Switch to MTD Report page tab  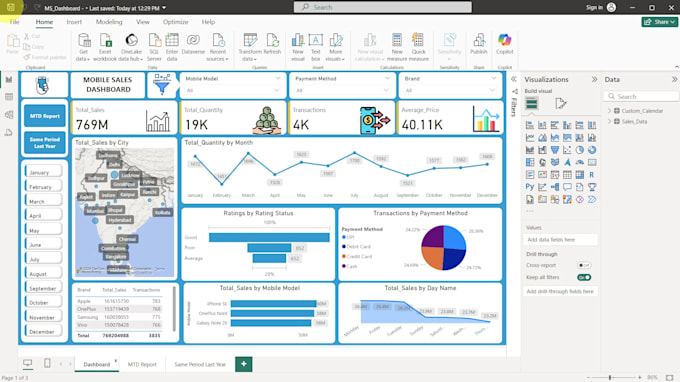click(x=142, y=364)
